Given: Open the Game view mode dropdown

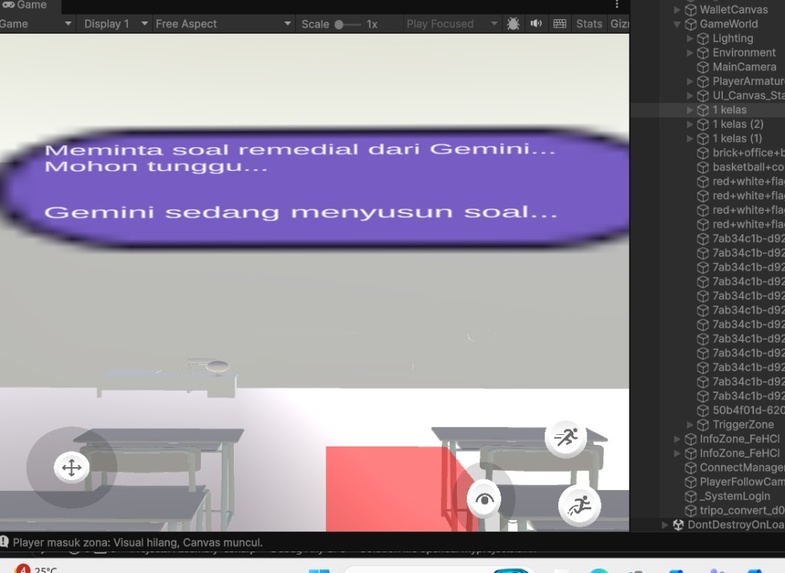Looking at the screenshot, I should (x=35, y=24).
